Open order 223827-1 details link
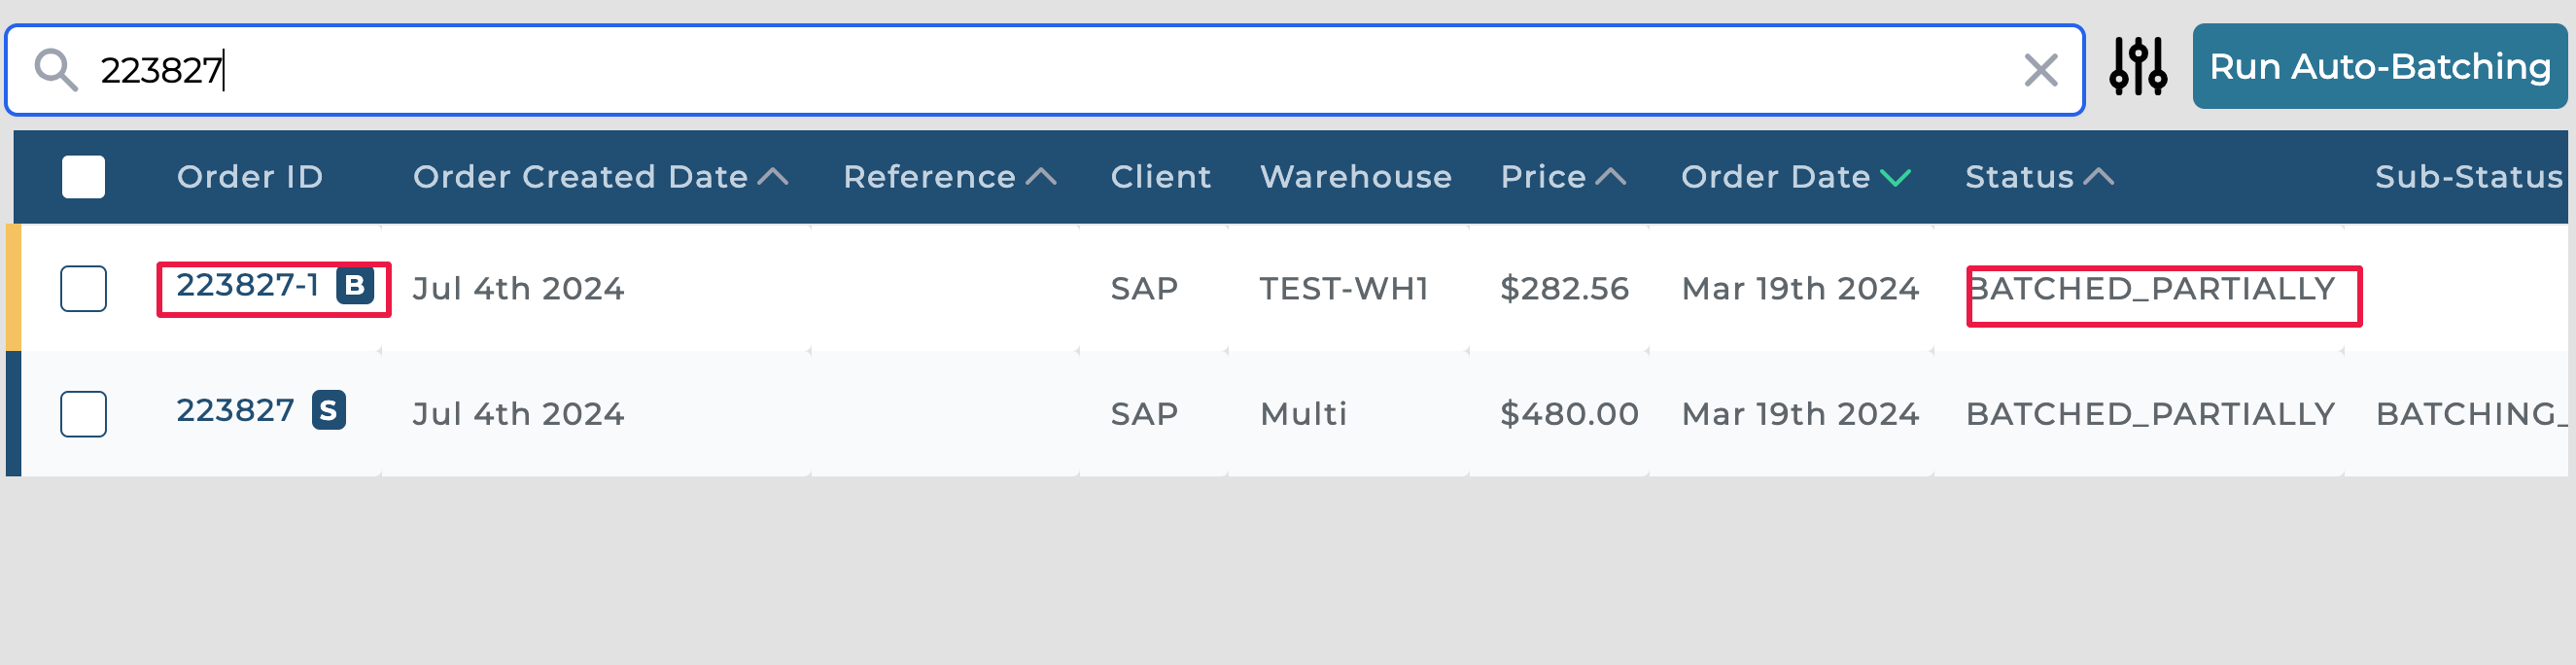 pos(247,286)
